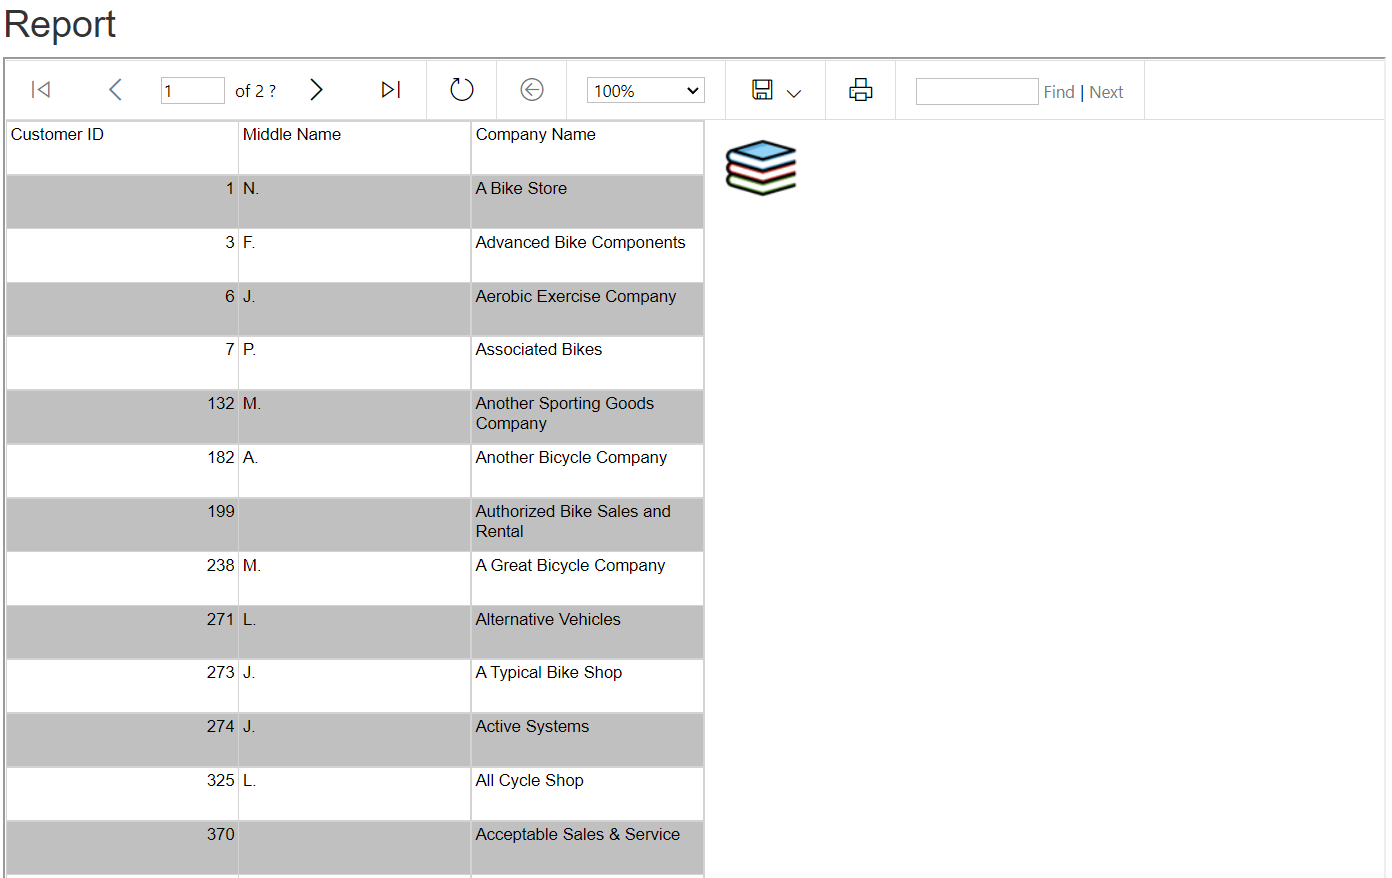Click the Next search result link
This screenshot has height=878, width=1392.
click(x=1106, y=92)
